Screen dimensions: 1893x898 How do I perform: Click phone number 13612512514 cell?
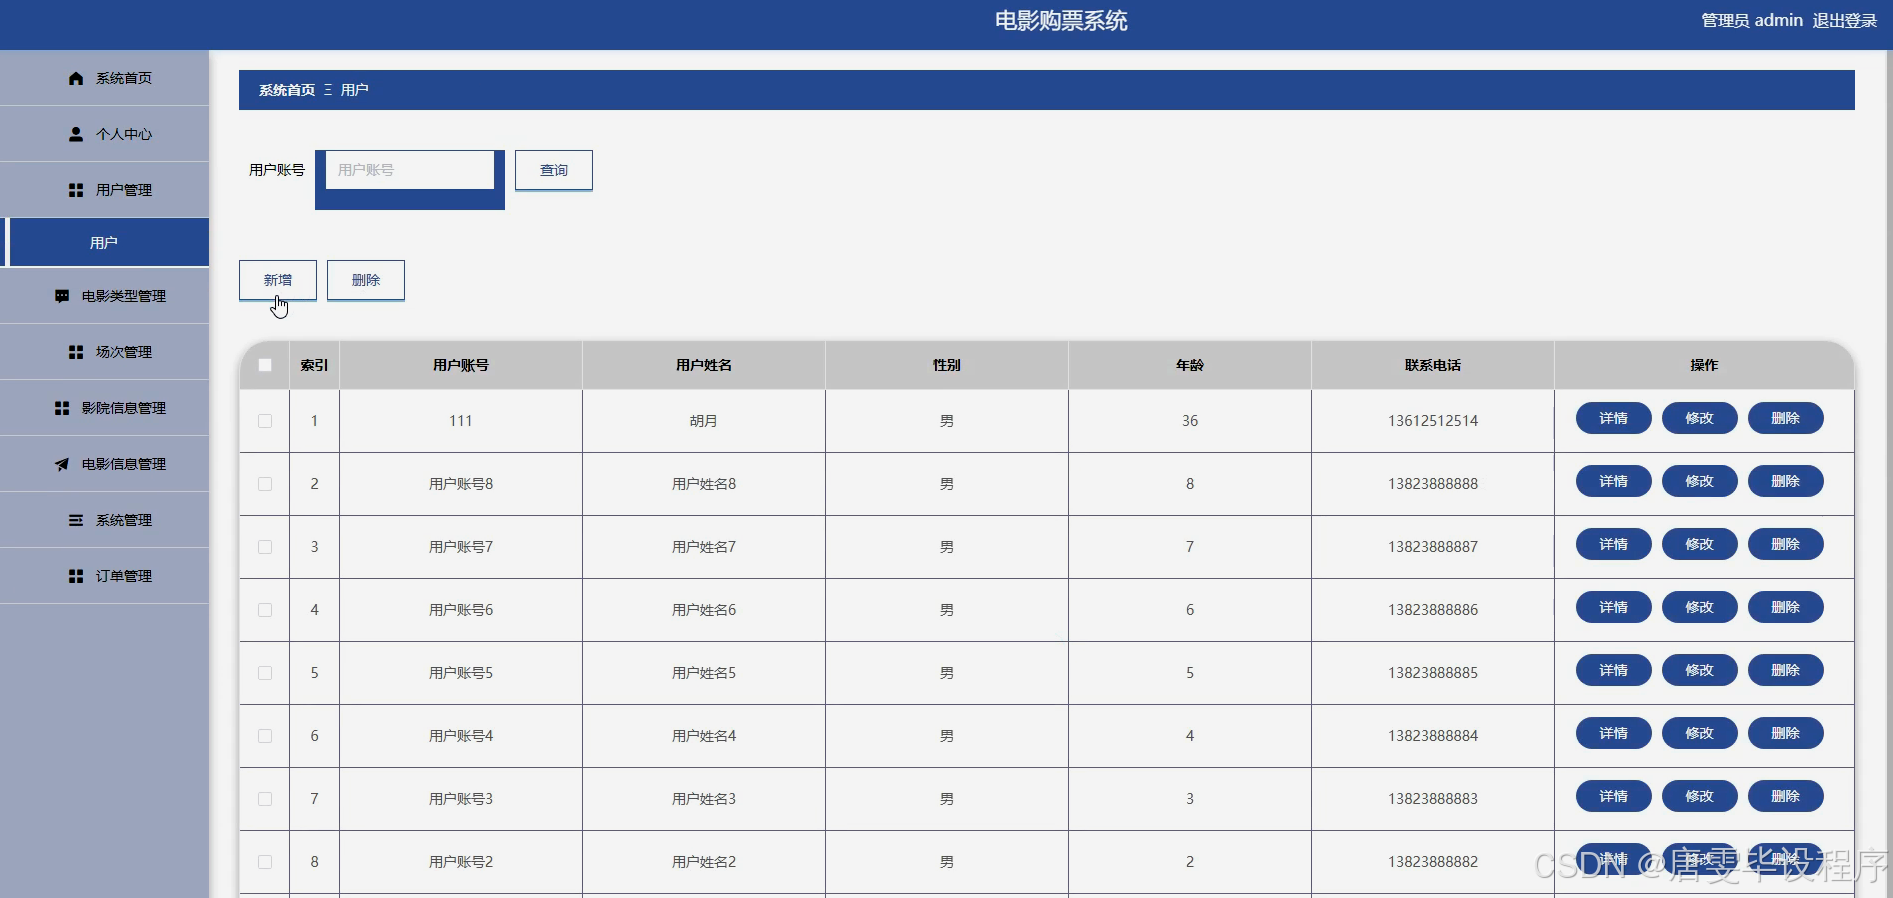click(1433, 421)
